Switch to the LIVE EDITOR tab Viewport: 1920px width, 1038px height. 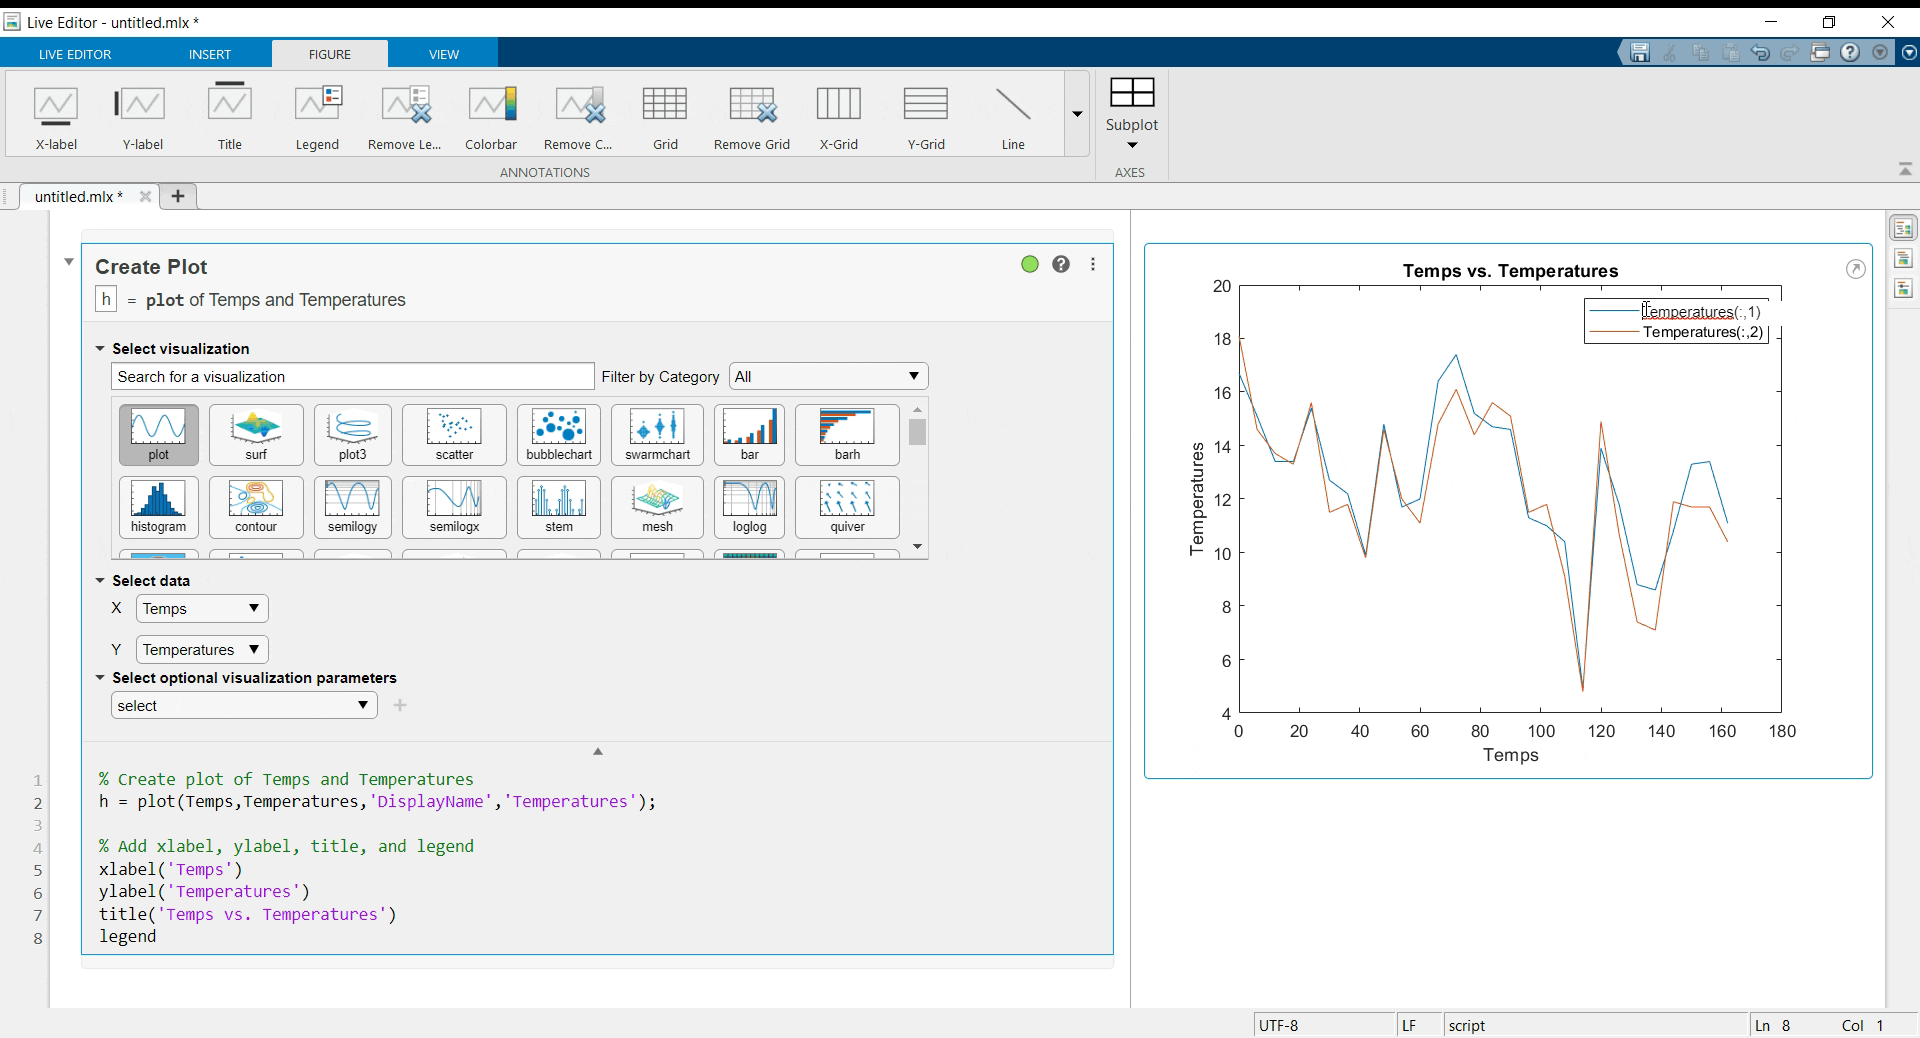75,54
